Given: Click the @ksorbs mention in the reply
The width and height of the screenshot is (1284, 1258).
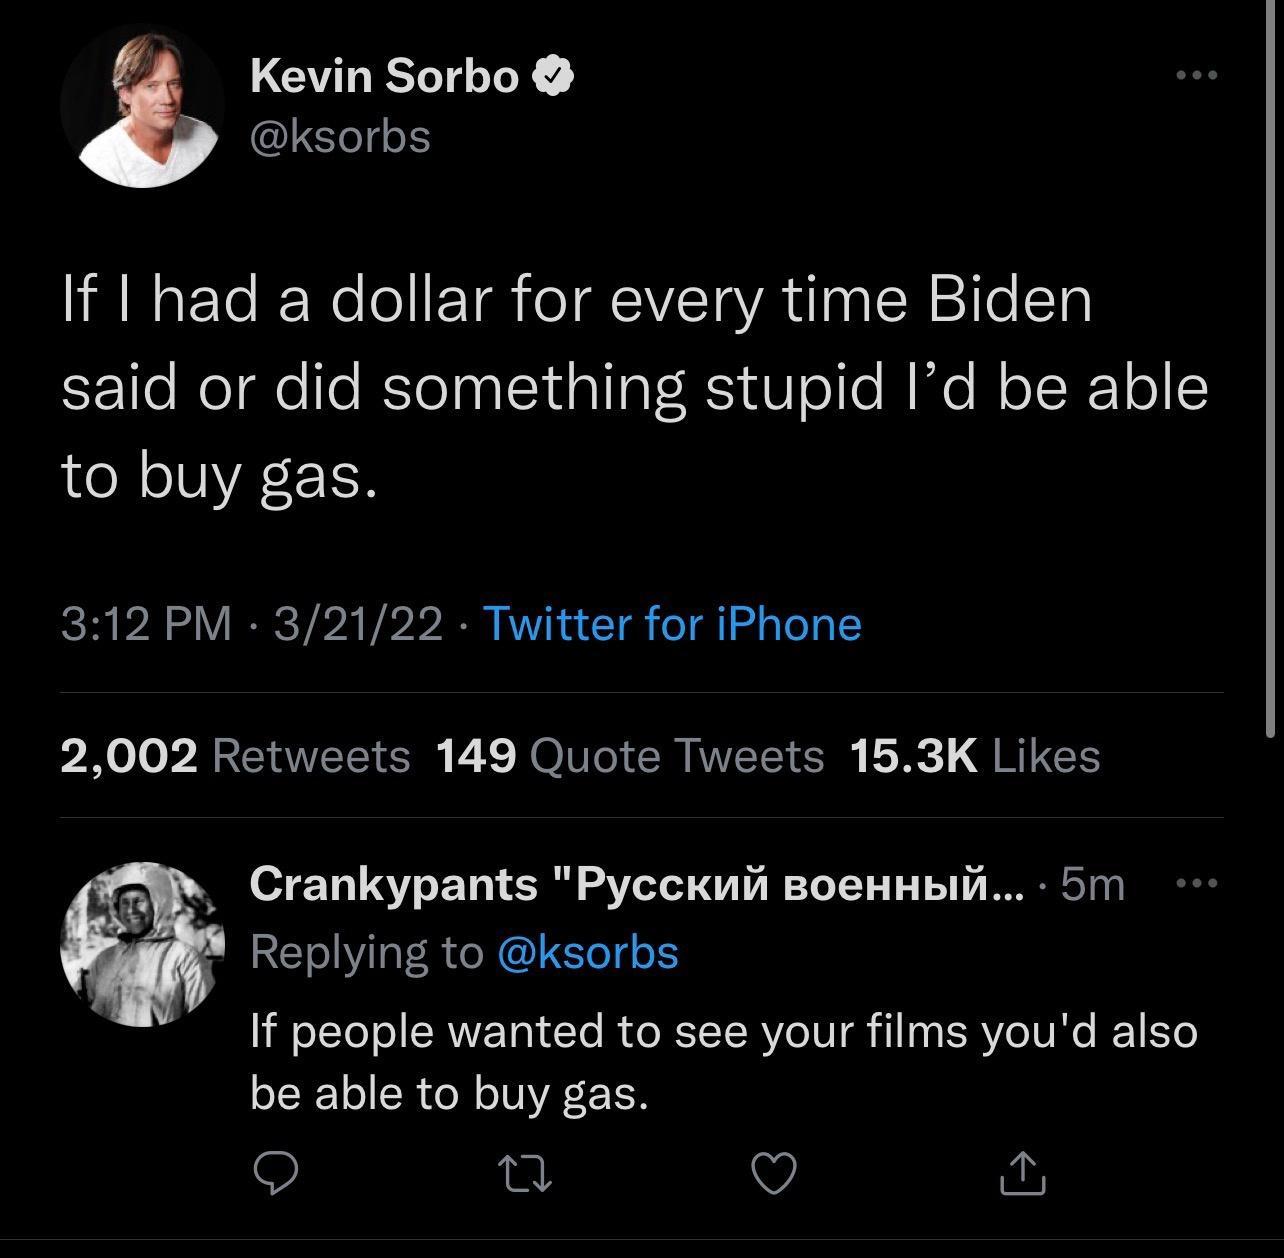Looking at the screenshot, I should click(587, 951).
